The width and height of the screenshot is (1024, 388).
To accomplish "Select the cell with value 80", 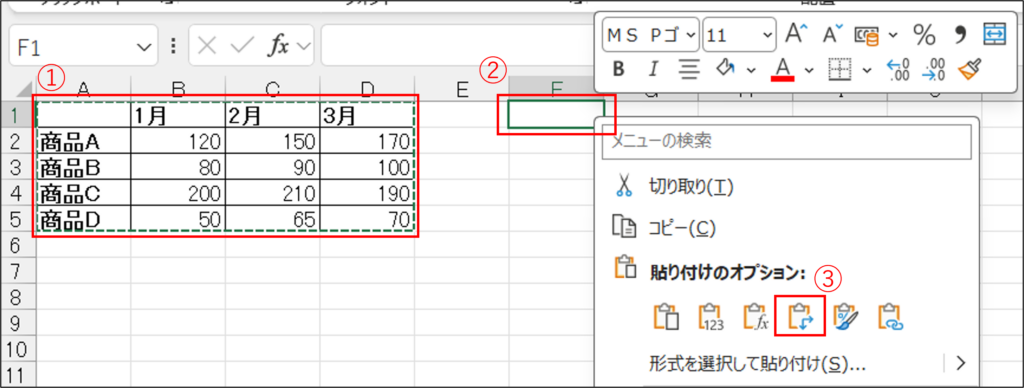I will click(x=178, y=167).
